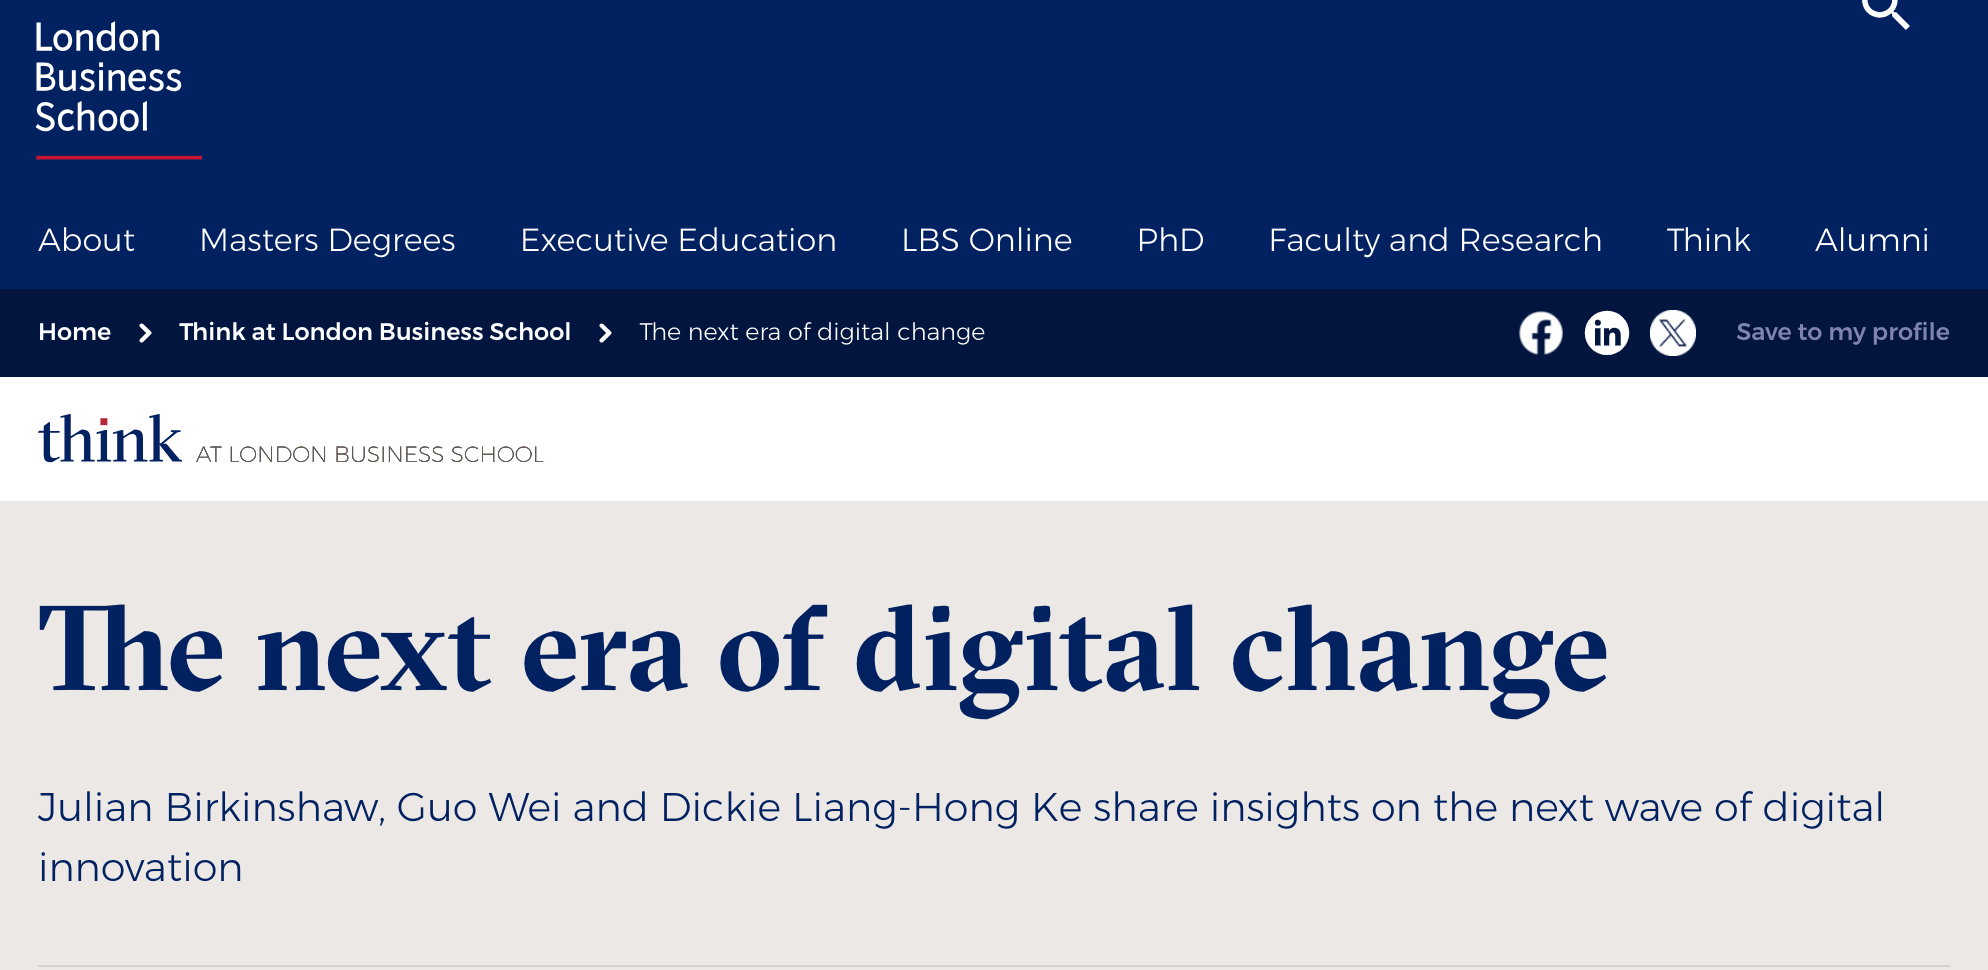Open the About menu
The image size is (1988, 970).
pyautogui.click(x=87, y=240)
